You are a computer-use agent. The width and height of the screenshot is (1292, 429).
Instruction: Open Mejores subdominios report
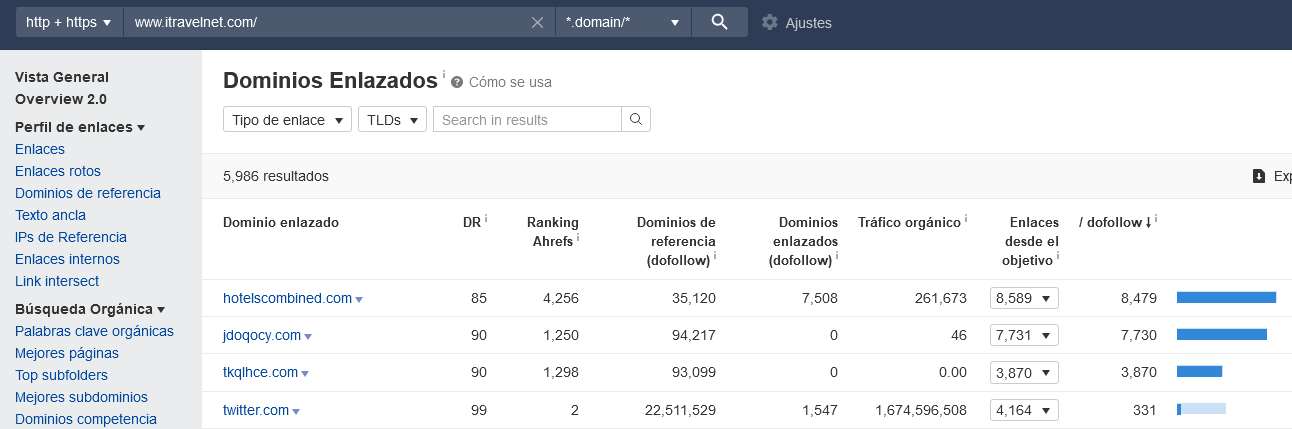click(x=81, y=397)
